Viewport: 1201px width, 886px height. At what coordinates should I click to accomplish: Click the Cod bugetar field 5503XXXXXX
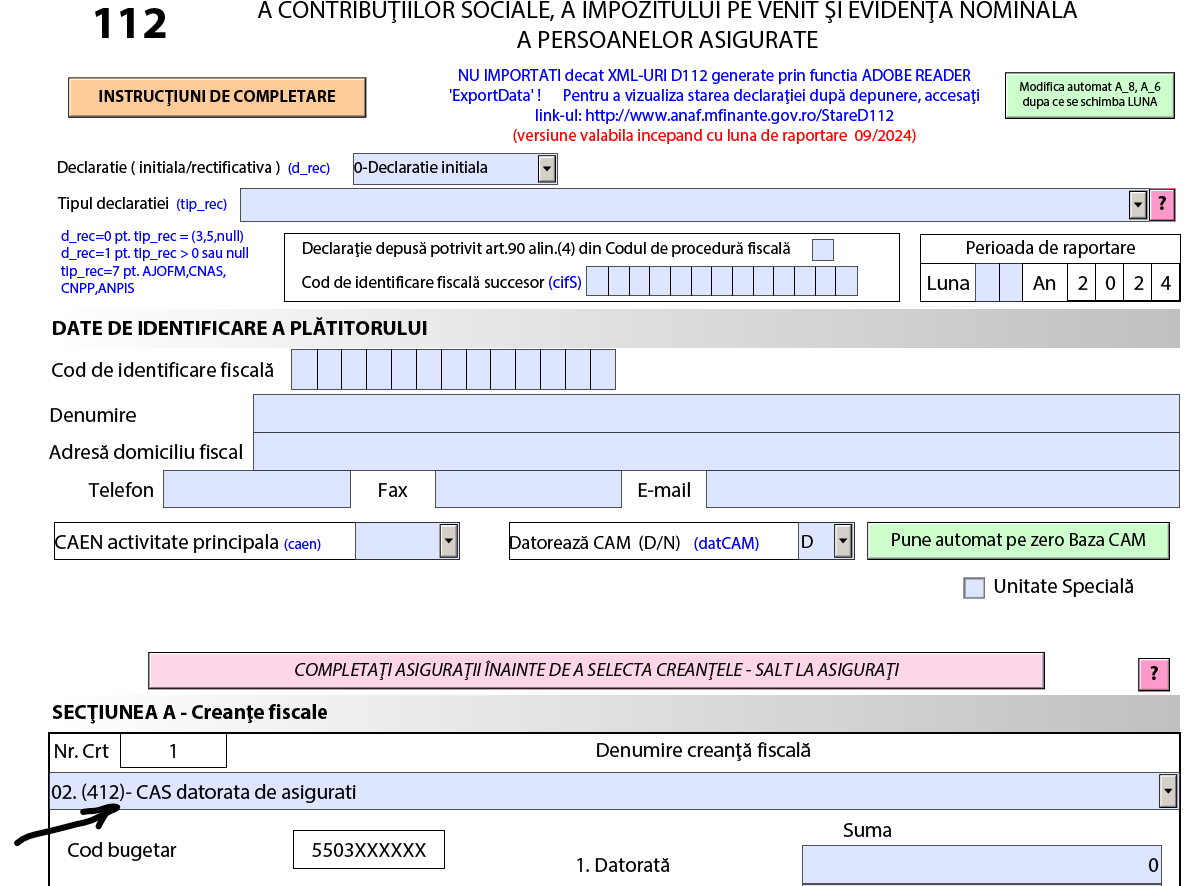(369, 850)
